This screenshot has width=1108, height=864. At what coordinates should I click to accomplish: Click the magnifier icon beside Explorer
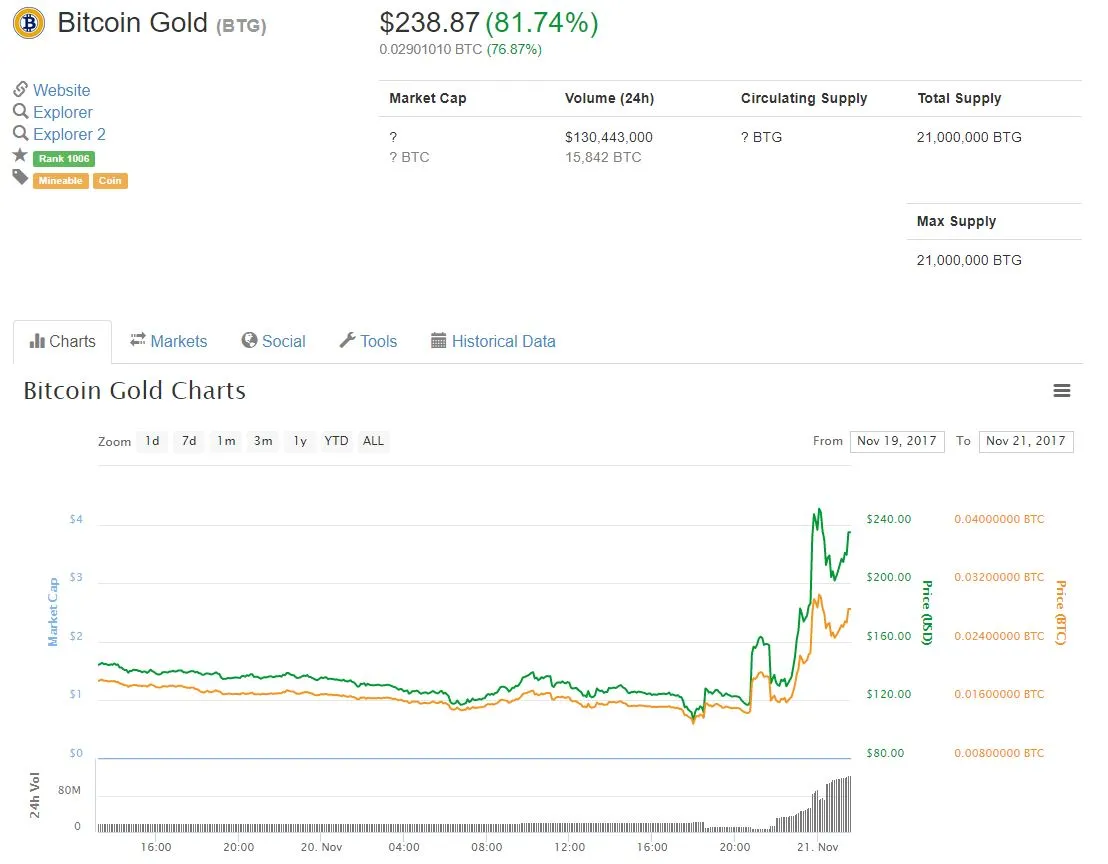(x=20, y=111)
